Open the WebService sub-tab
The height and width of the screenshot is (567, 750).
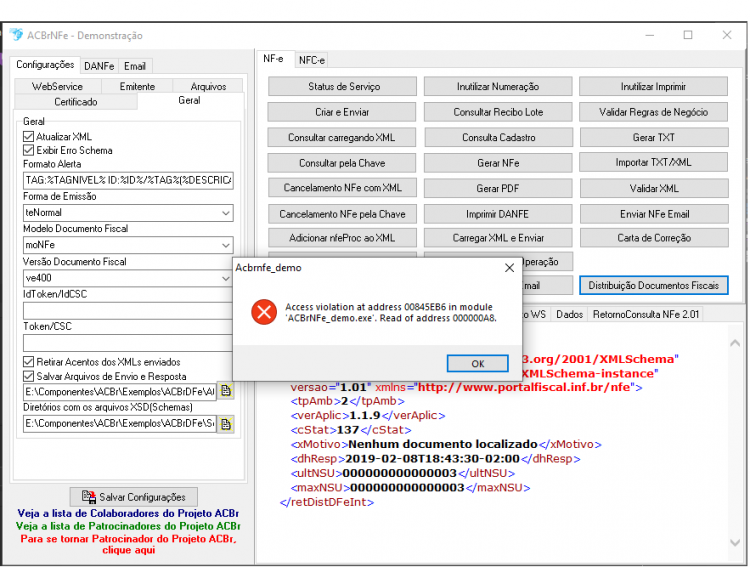57,87
